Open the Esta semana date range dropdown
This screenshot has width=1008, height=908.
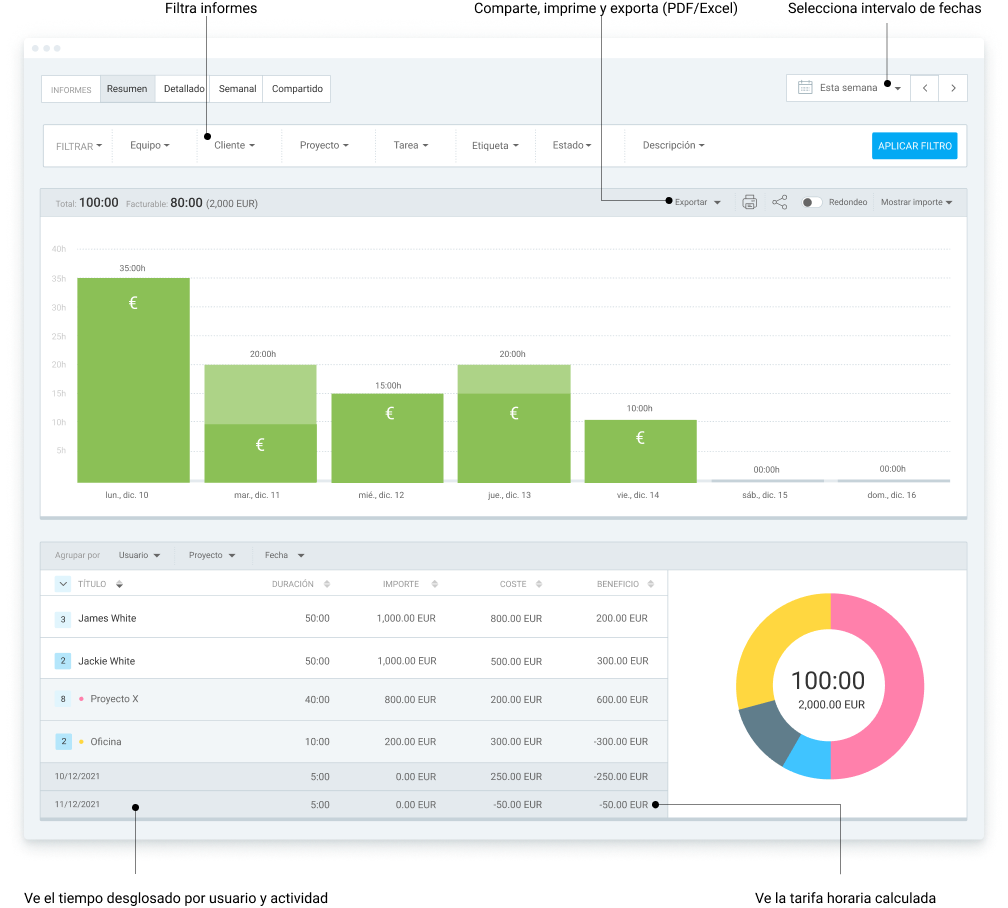[x=849, y=88]
